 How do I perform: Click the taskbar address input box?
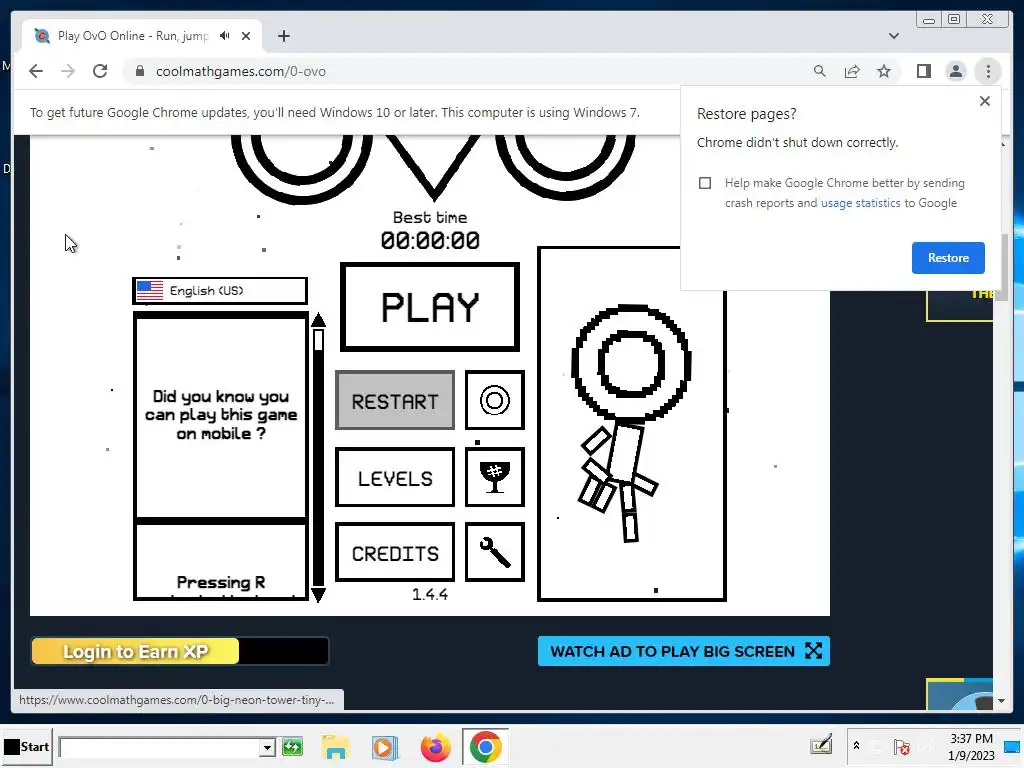pos(159,747)
